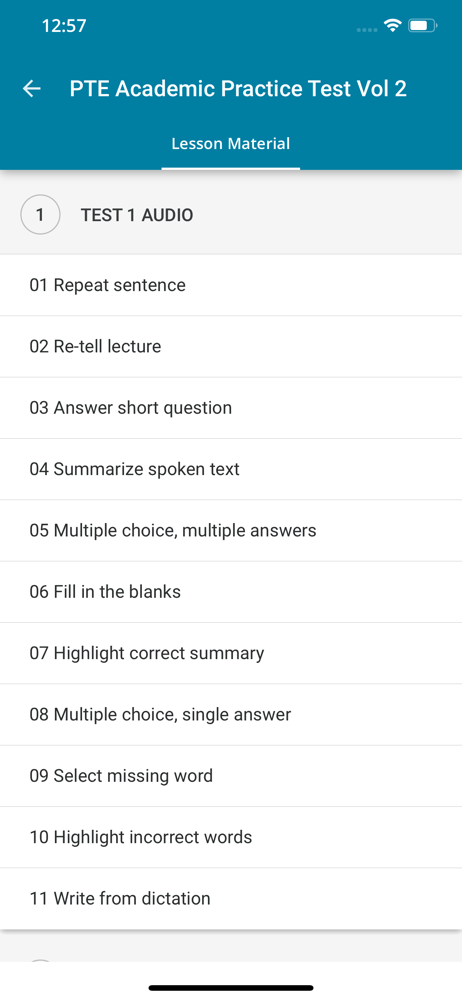This screenshot has width=462, height=1000.
Task: Tap the Wi-Fi status icon
Action: [392, 26]
